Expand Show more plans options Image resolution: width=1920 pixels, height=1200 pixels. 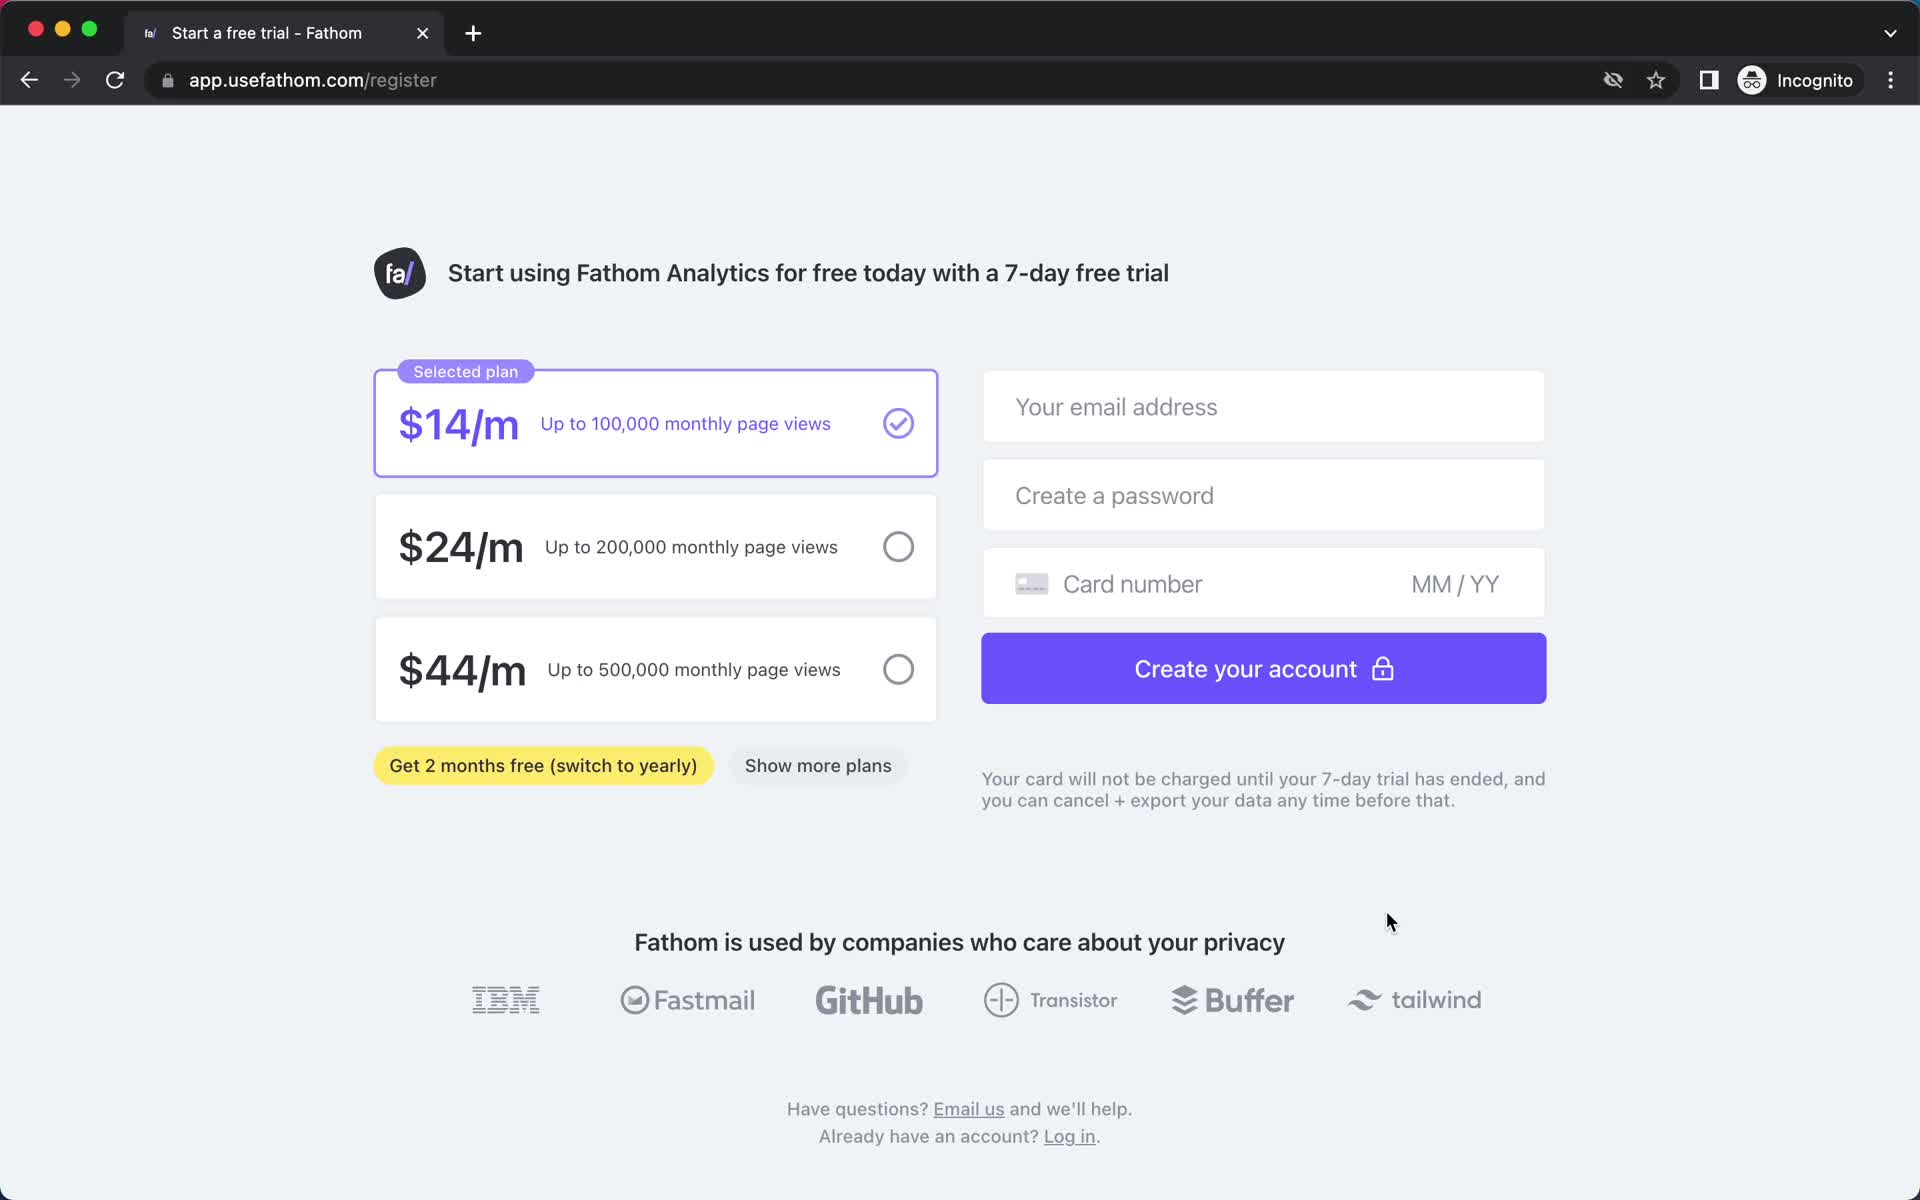click(x=817, y=765)
